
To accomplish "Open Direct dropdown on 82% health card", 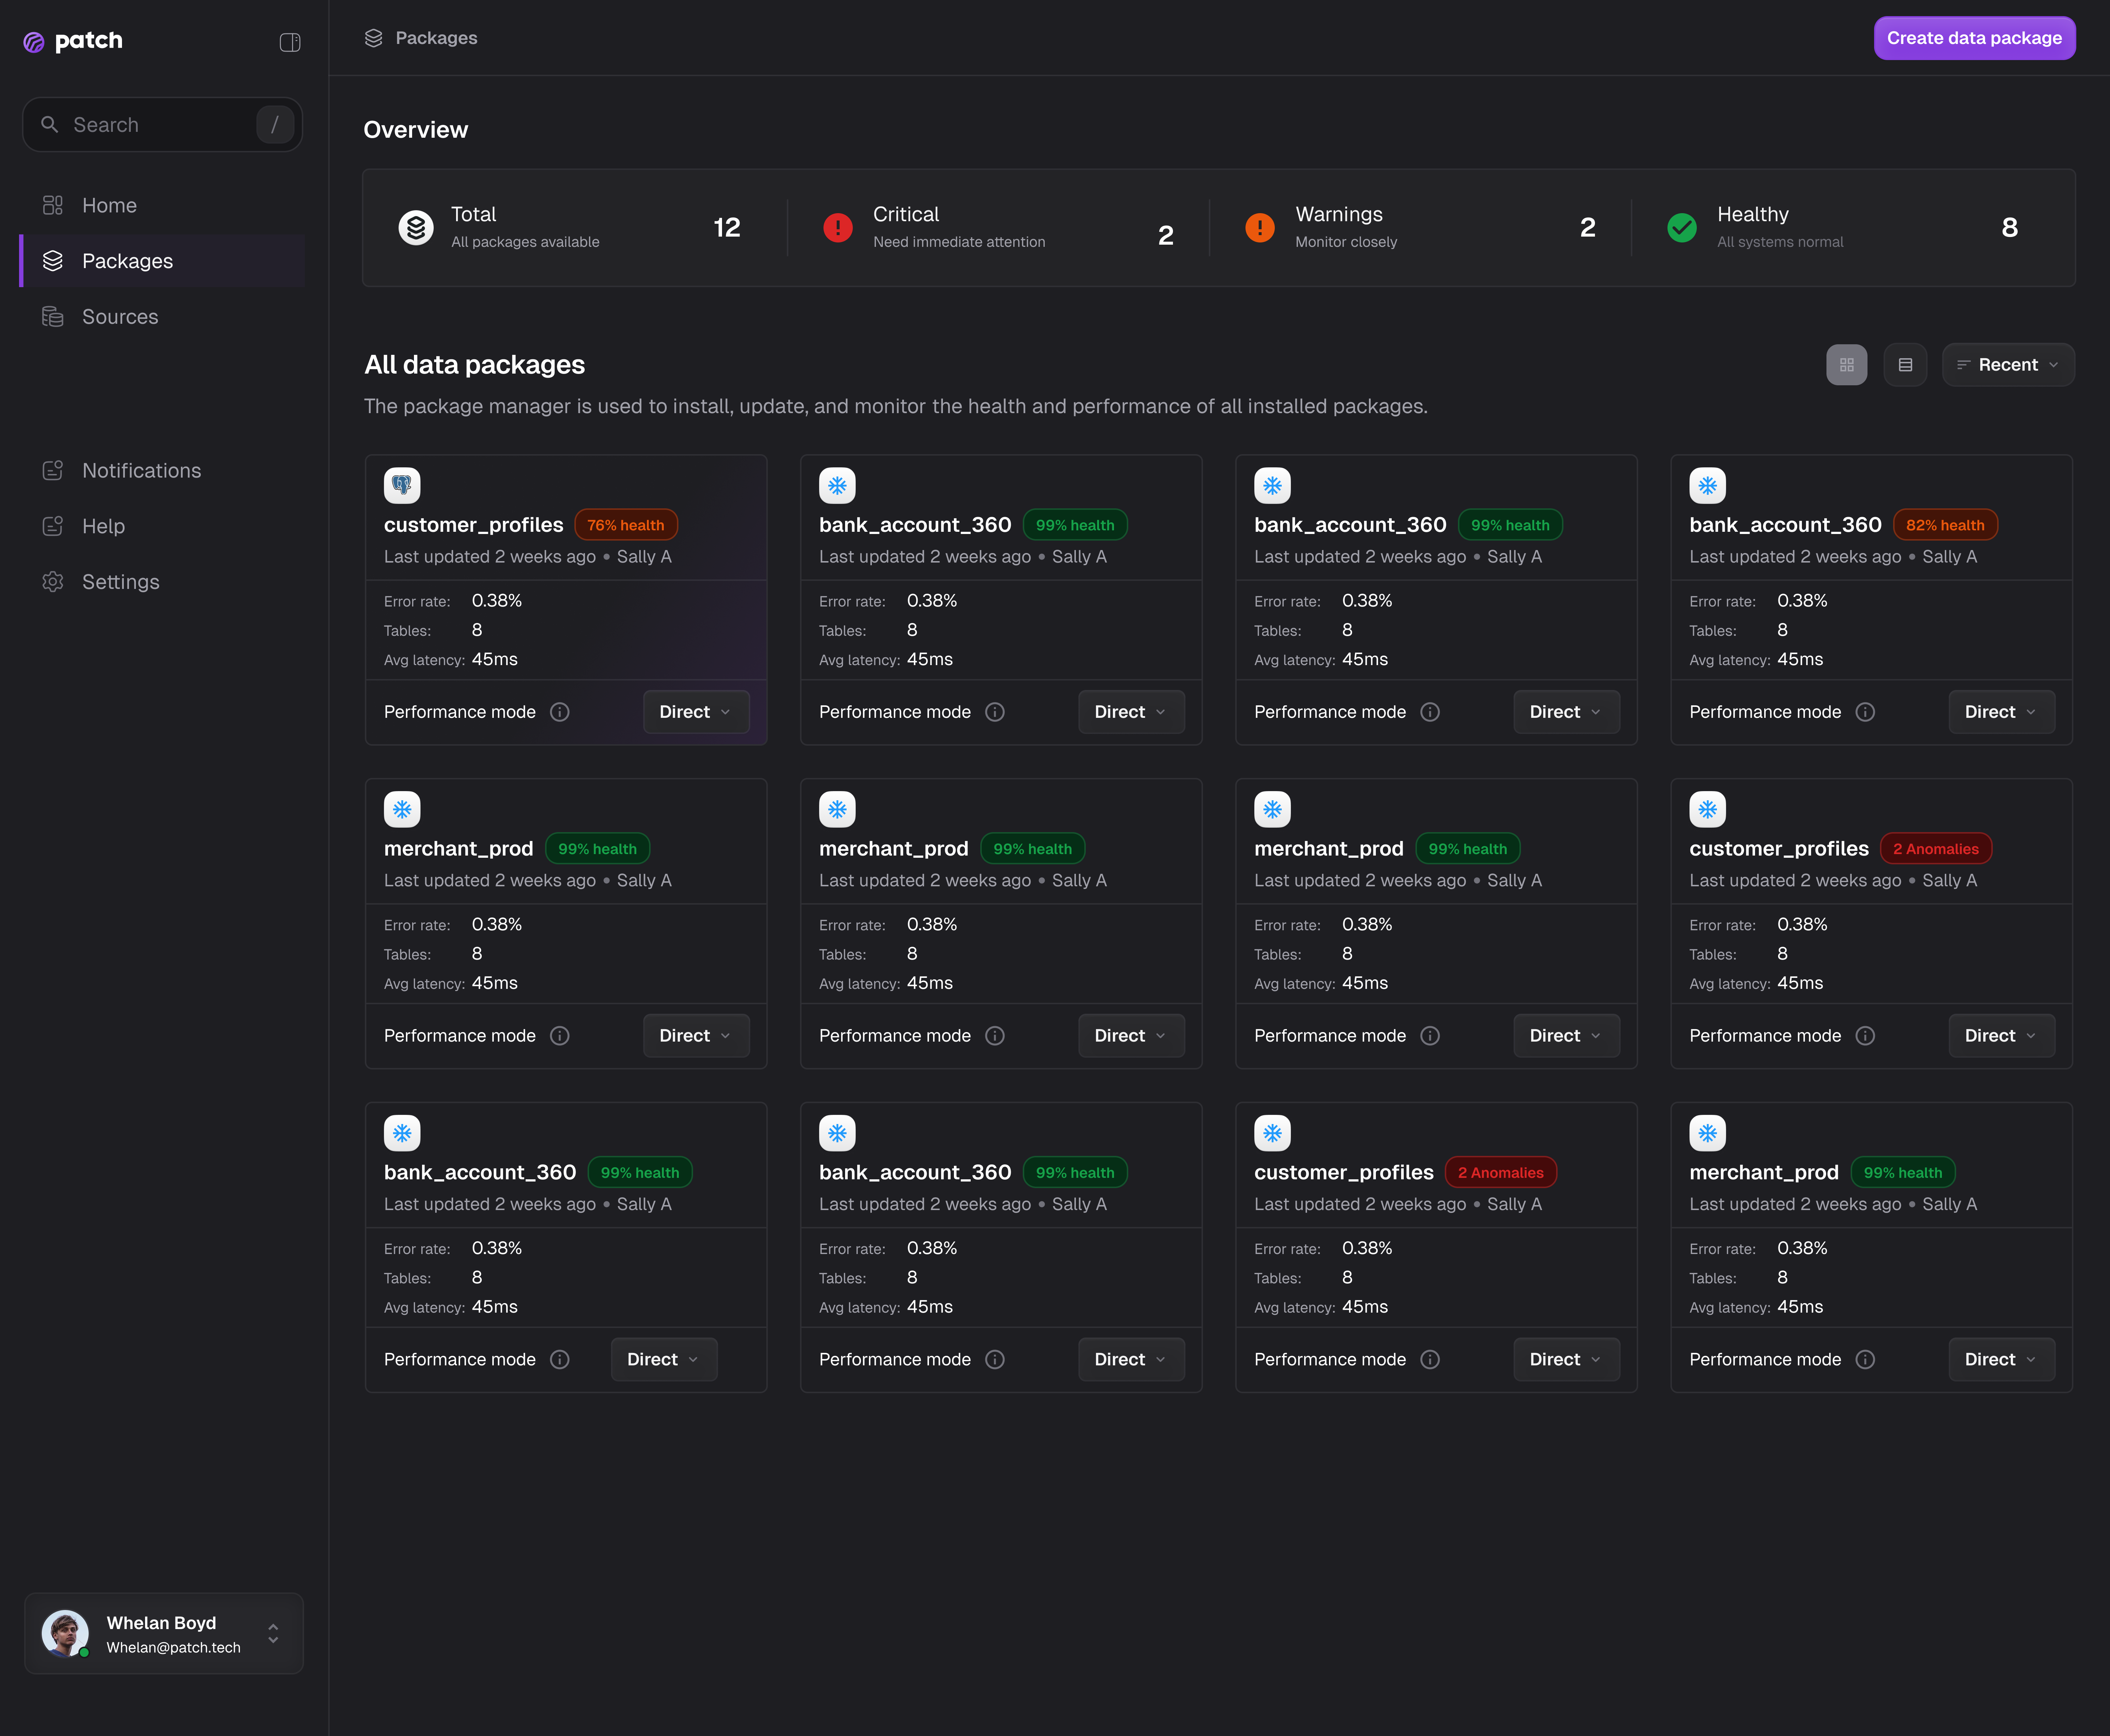I will click(x=2001, y=712).
